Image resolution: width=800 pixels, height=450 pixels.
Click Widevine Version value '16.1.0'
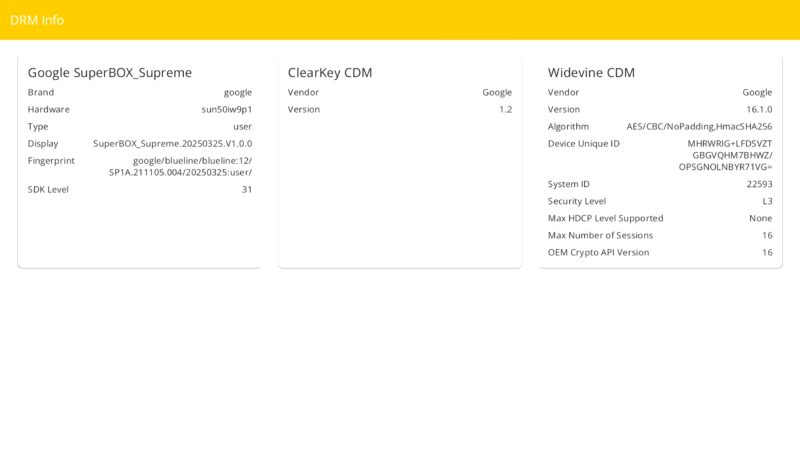pos(759,109)
